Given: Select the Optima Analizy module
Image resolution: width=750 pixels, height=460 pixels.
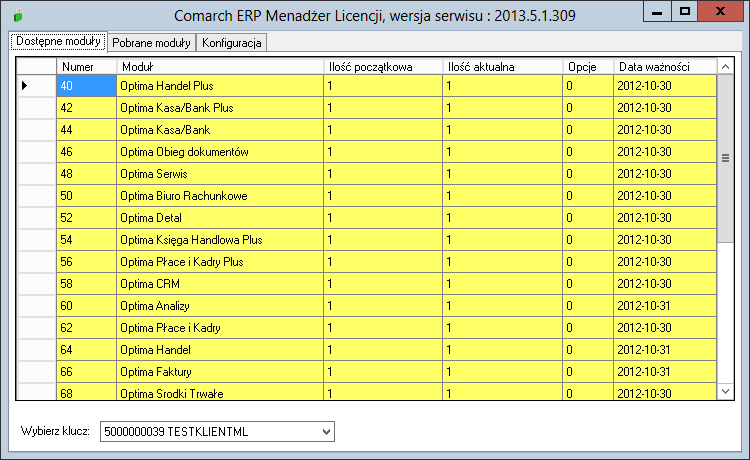Looking at the screenshot, I should point(220,306).
